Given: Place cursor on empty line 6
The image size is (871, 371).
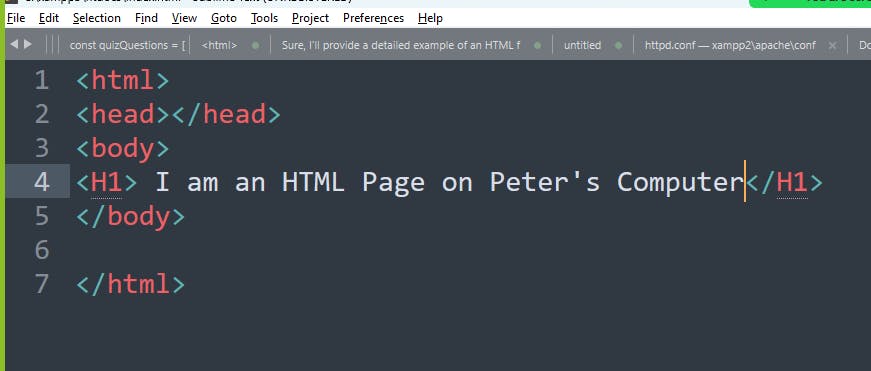Looking at the screenshot, I should coord(444,250).
